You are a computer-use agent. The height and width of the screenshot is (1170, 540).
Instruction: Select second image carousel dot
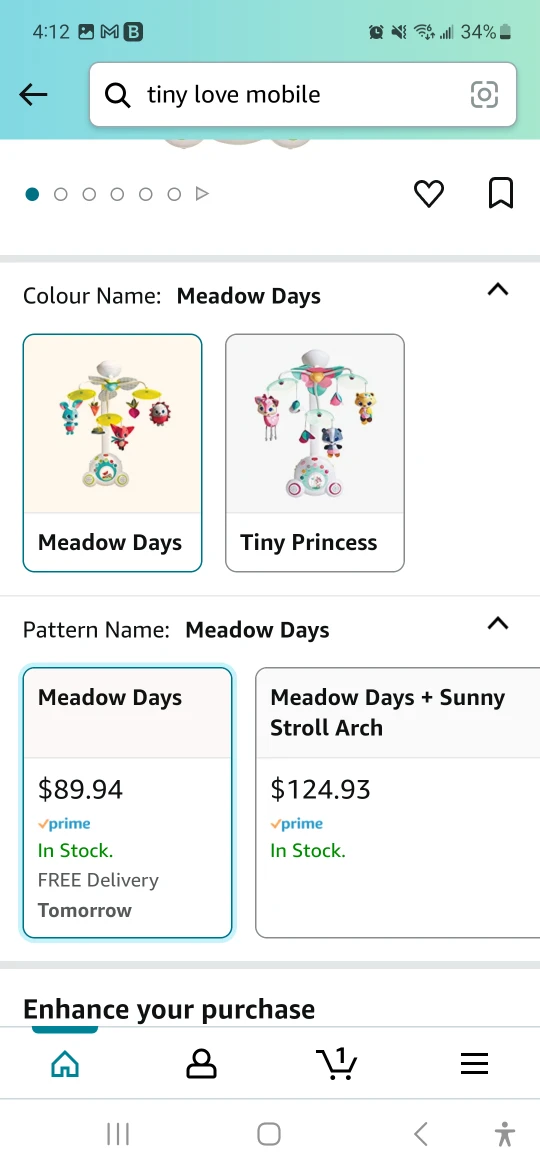(60, 194)
